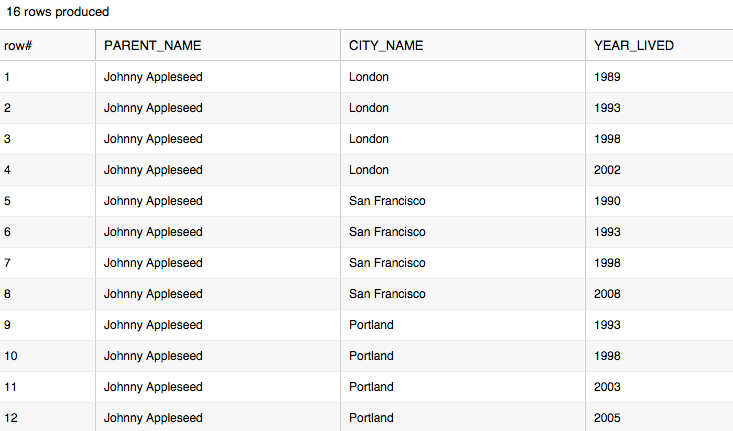The height and width of the screenshot is (431, 733).
Task: Select the 2002 year cell
Action: (607, 170)
